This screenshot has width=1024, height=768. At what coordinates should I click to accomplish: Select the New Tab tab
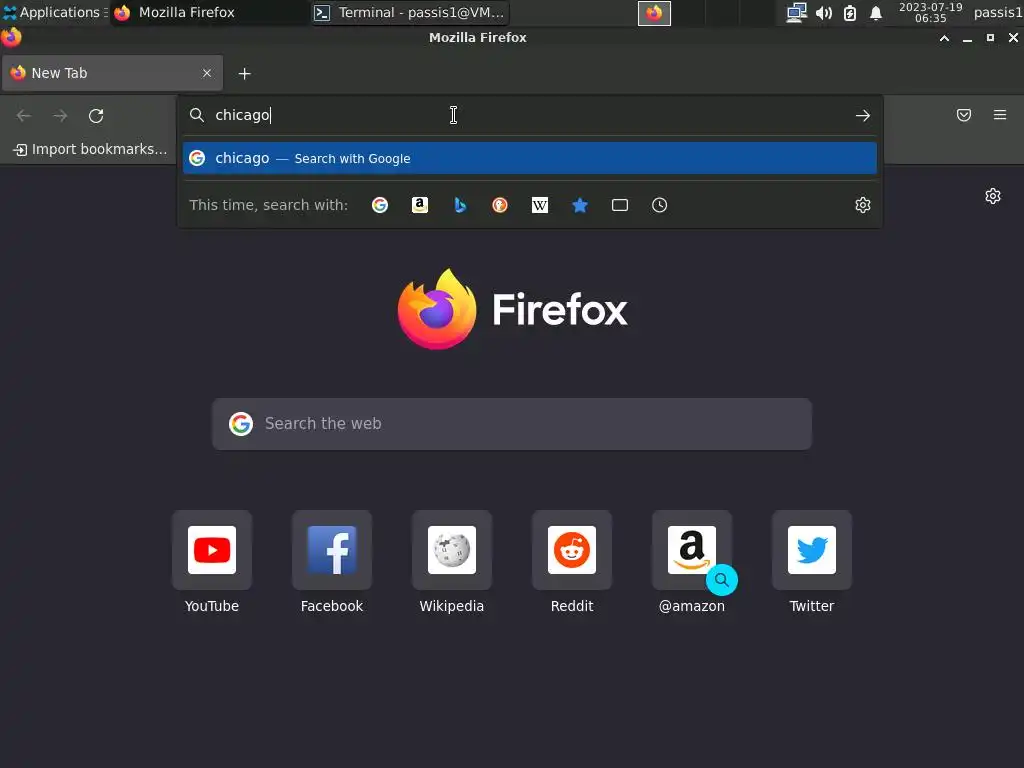click(x=112, y=73)
